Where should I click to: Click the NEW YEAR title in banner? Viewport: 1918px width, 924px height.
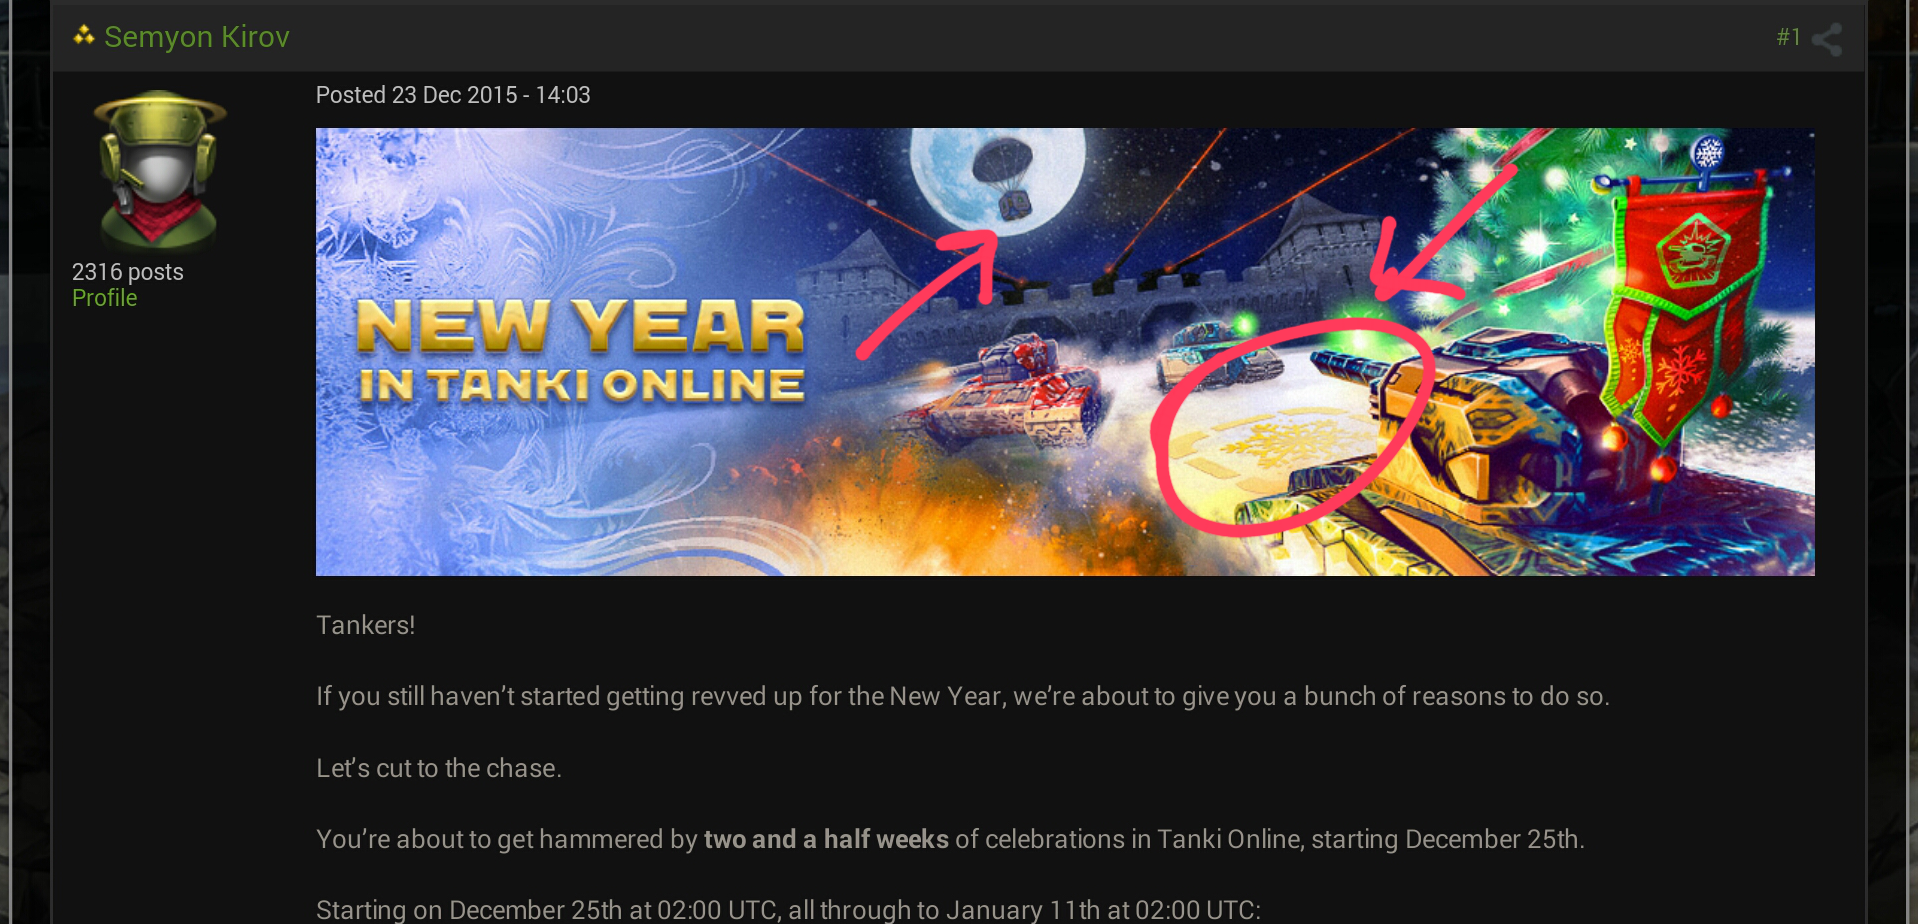point(580,326)
